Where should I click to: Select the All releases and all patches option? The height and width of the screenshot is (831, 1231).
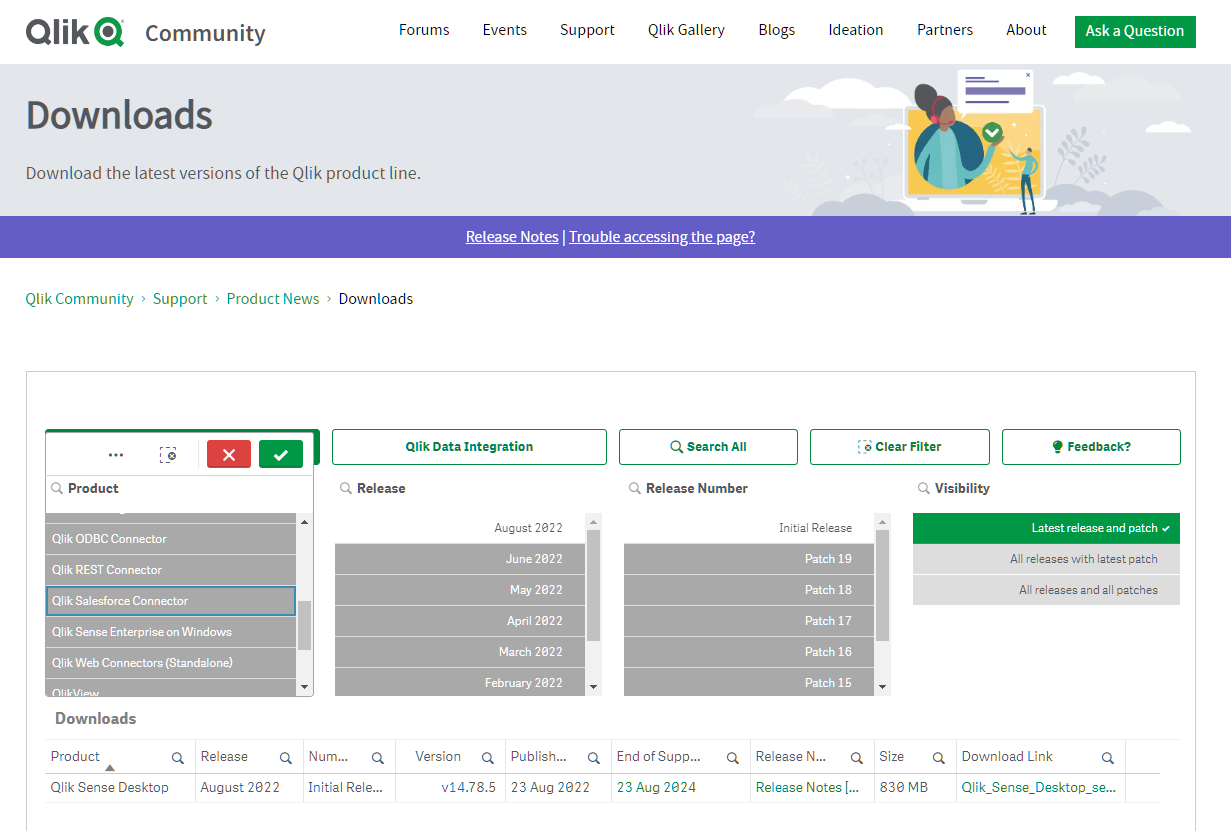(1046, 590)
